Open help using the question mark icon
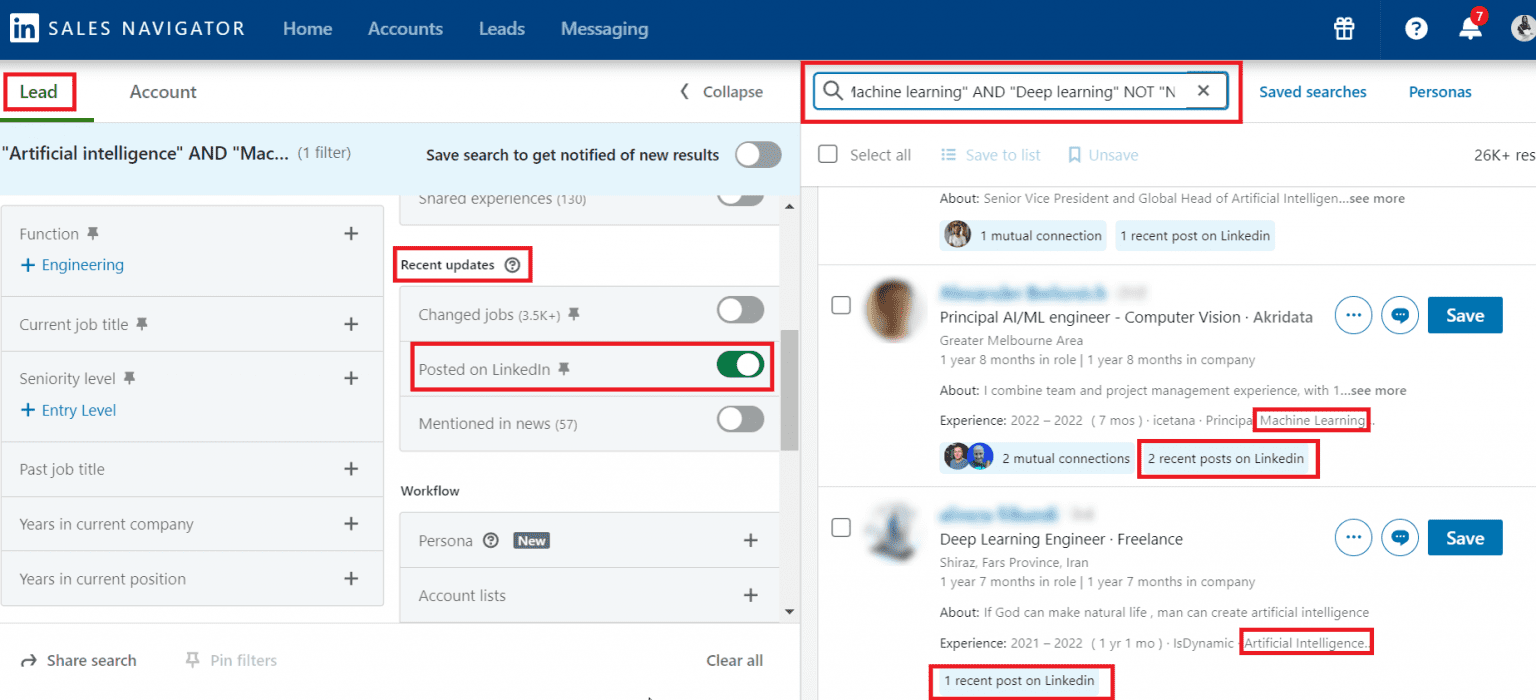 1415,29
